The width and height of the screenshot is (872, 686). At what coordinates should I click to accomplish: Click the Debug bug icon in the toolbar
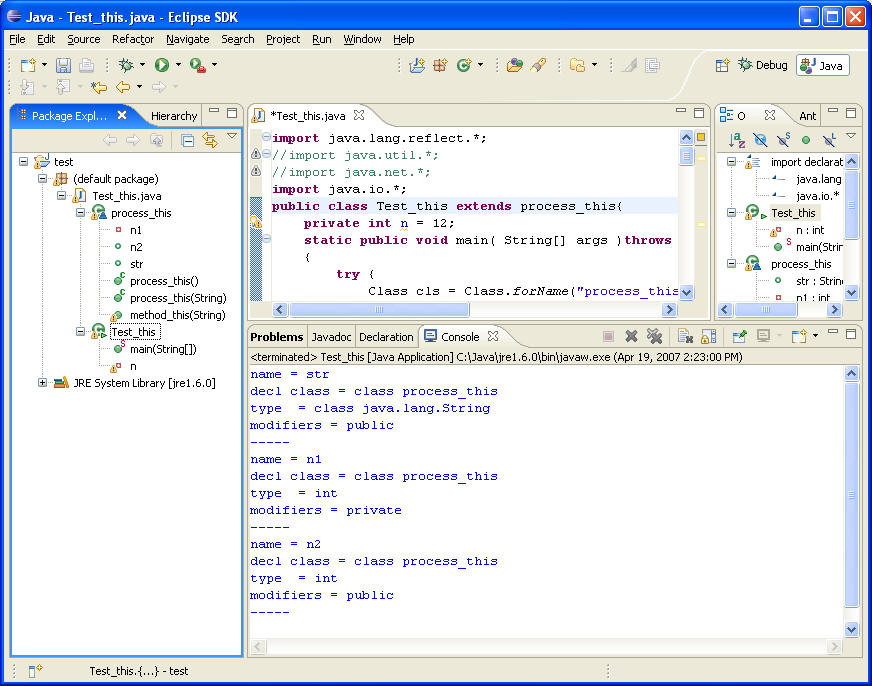pyautogui.click(x=126, y=65)
